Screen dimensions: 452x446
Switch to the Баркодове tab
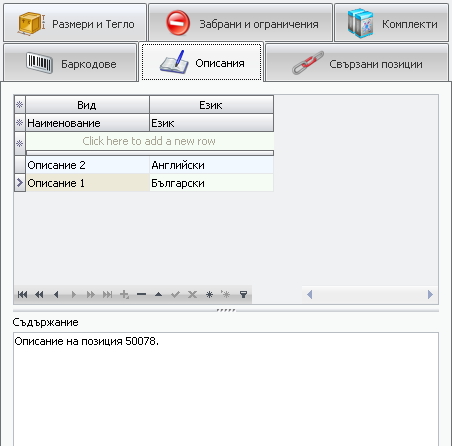click(70, 63)
